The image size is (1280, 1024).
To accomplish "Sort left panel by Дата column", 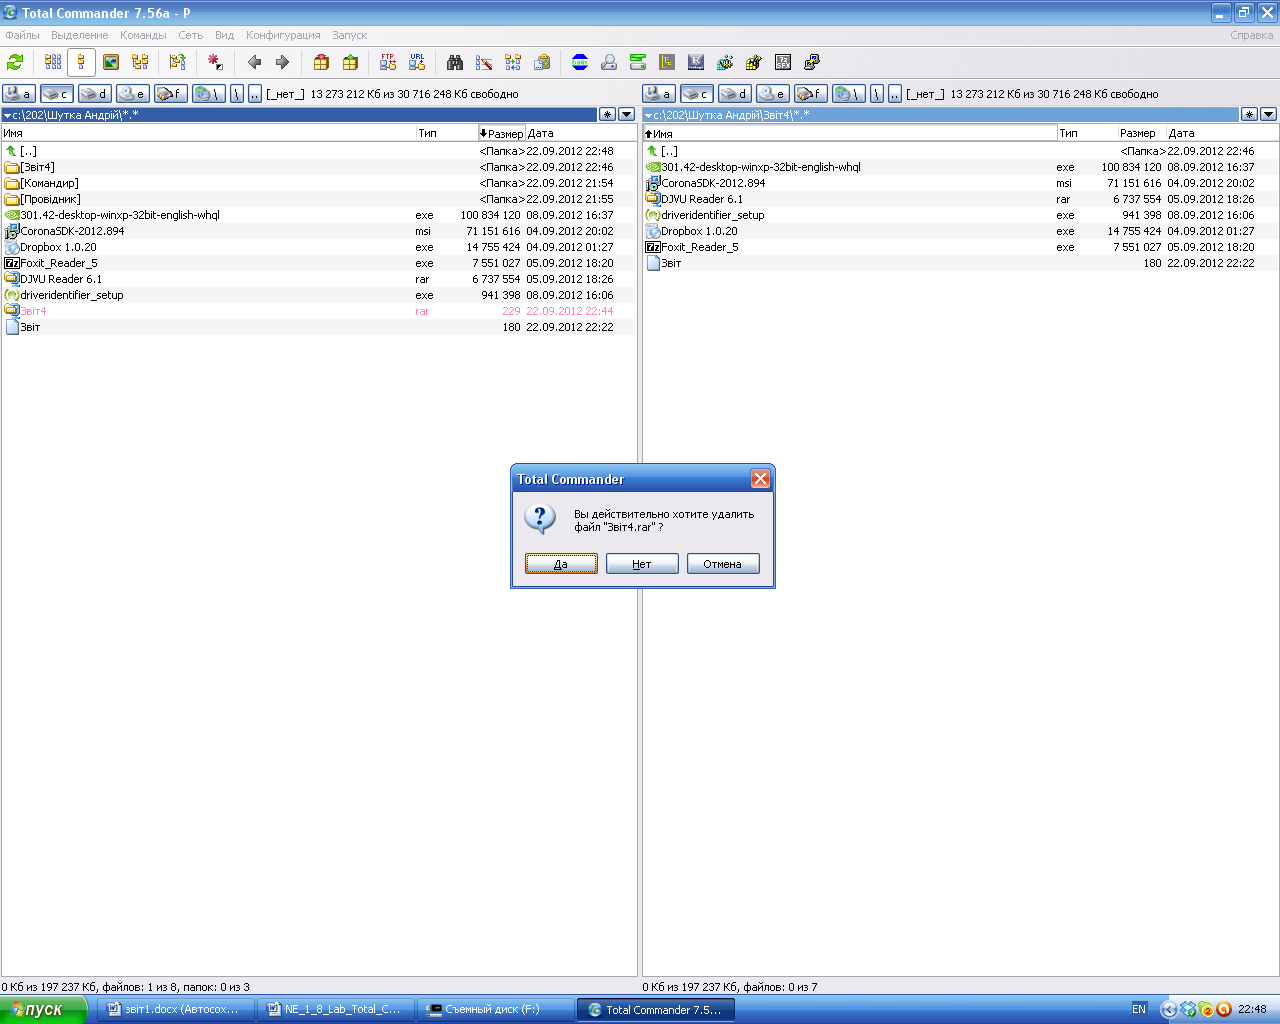I will click(x=580, y=133).
